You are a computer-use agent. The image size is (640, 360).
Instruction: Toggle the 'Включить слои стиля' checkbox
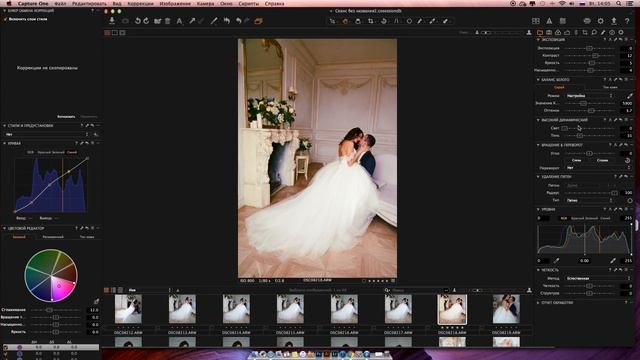[5, 19]
